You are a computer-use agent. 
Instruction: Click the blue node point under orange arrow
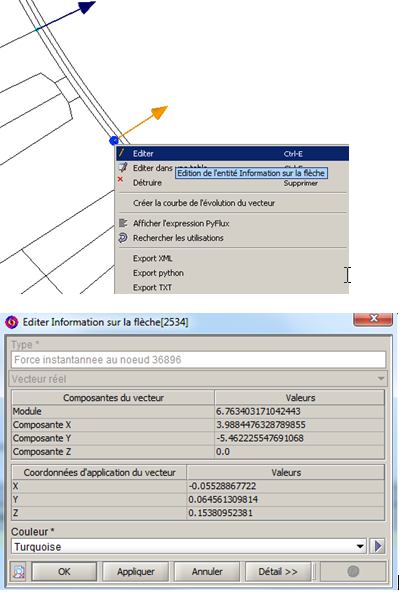pos(113,141)
